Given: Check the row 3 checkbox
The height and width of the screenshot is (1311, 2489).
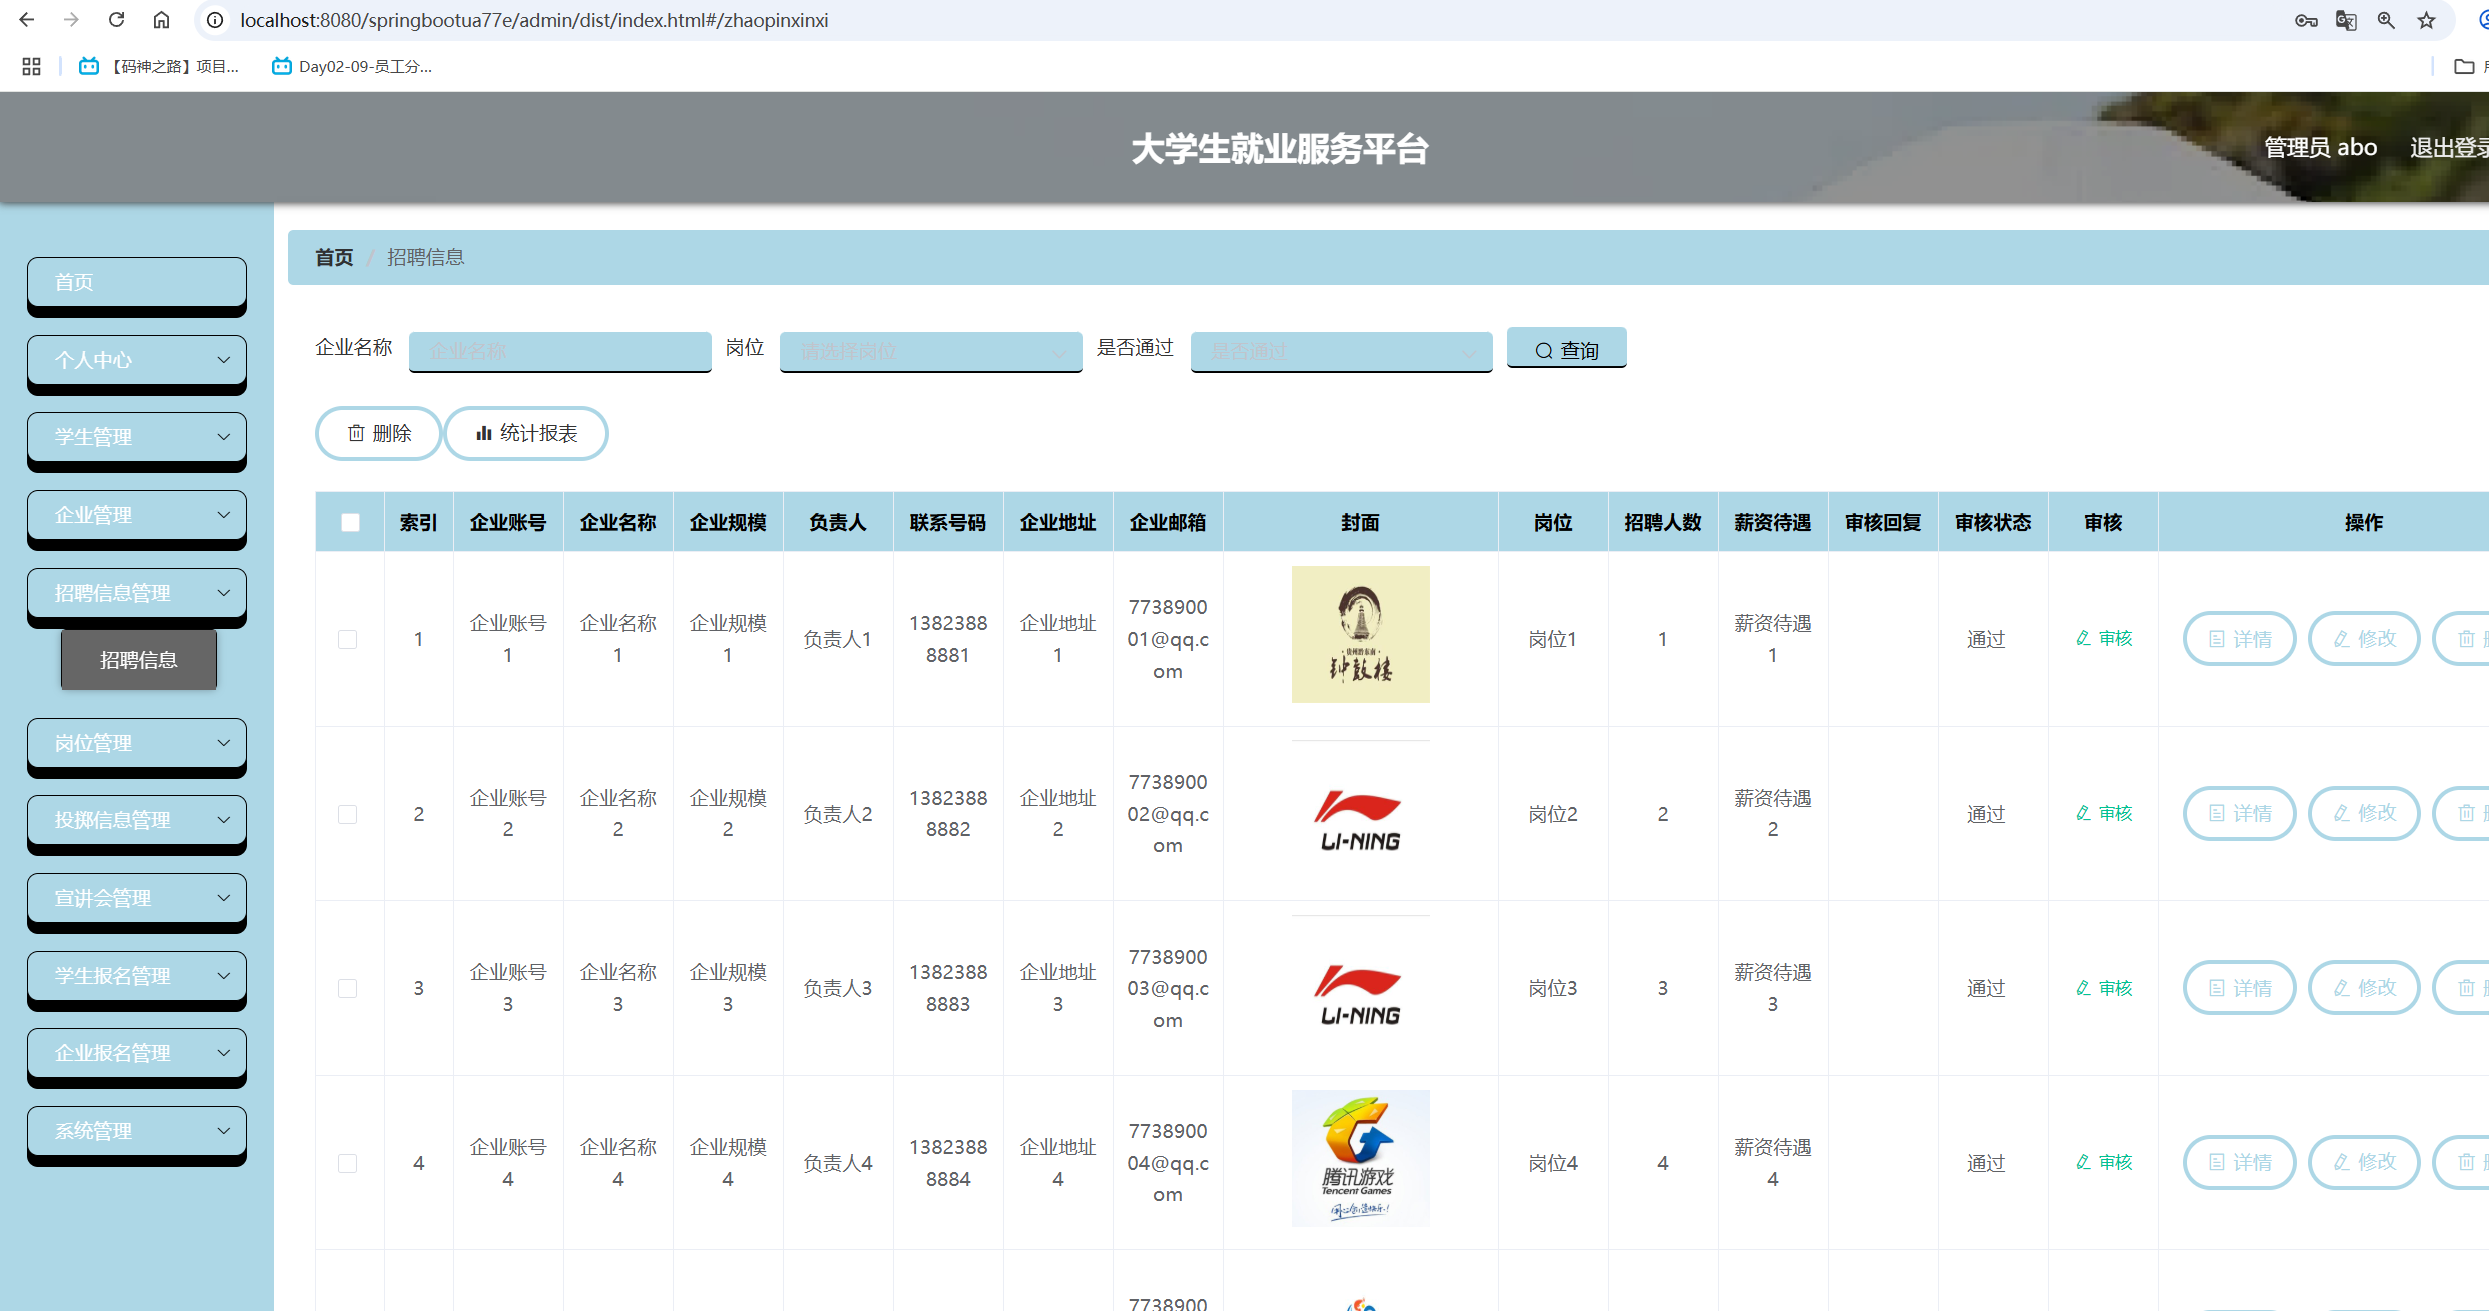Looking at the screenshot, I should click(x=347, y=988).
